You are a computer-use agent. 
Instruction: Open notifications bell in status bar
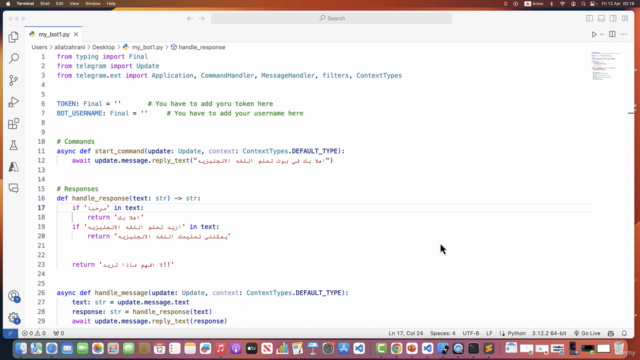[624, 333]
